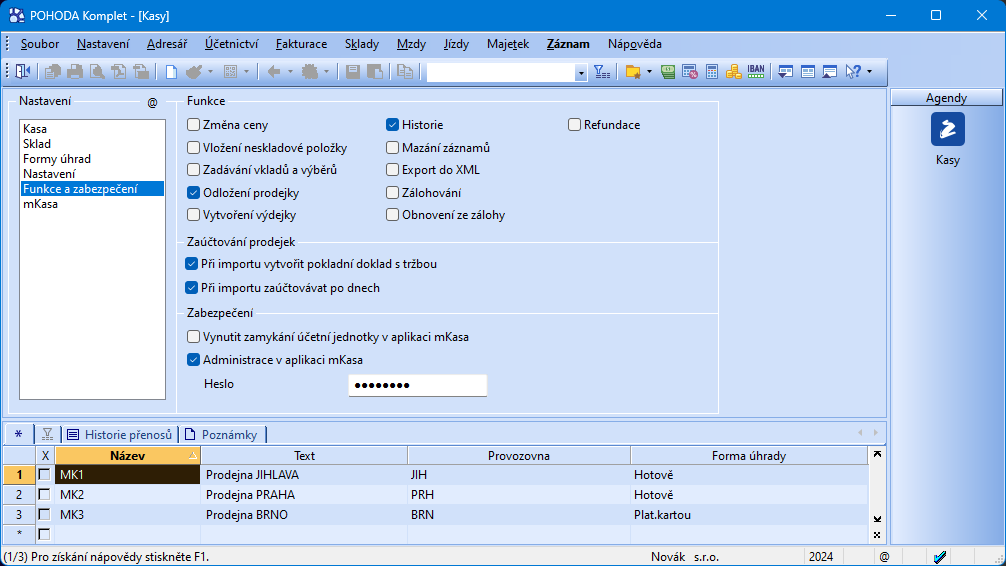Click the middle table panel layout icon
Image resolution: width=1006 pixels, height=566 pixels.
[808, 72]
